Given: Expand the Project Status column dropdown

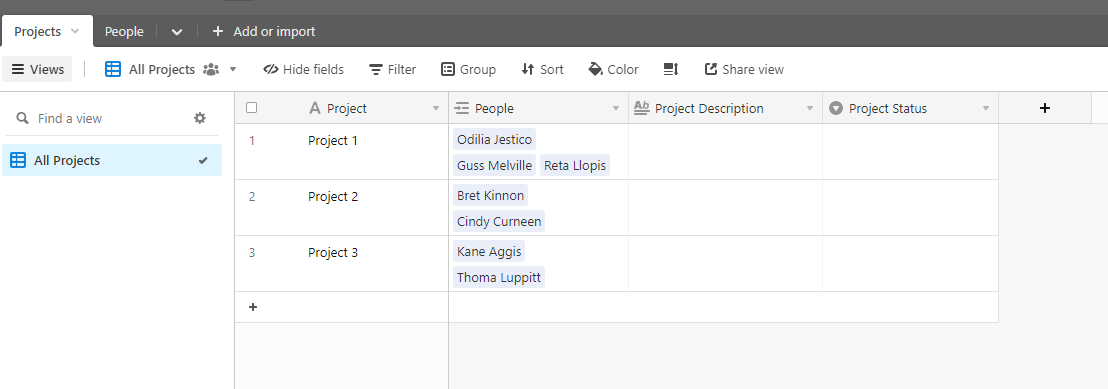Looking at the screenshot, I should 986,109.
